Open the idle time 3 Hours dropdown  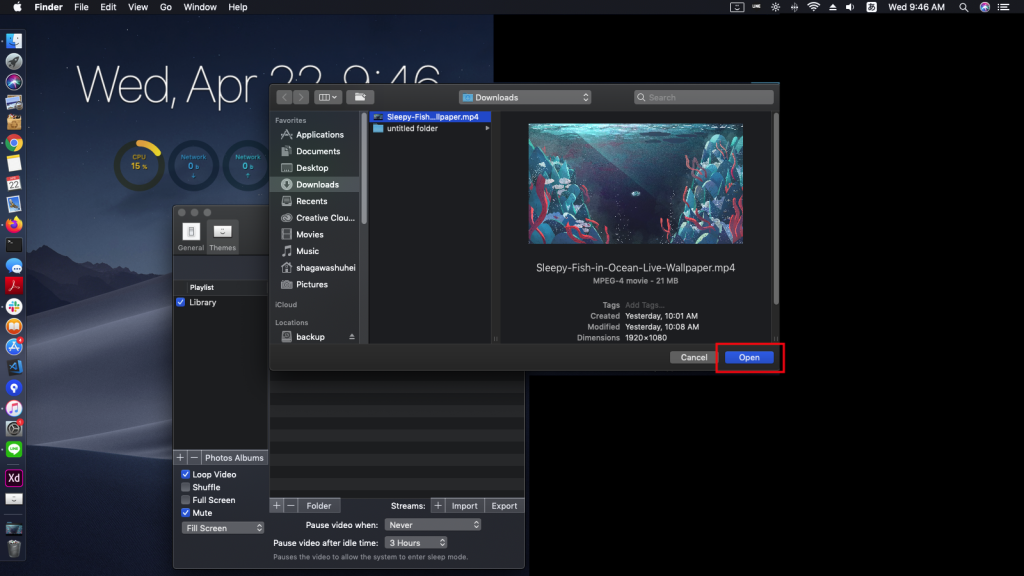[x=416, y=543]
